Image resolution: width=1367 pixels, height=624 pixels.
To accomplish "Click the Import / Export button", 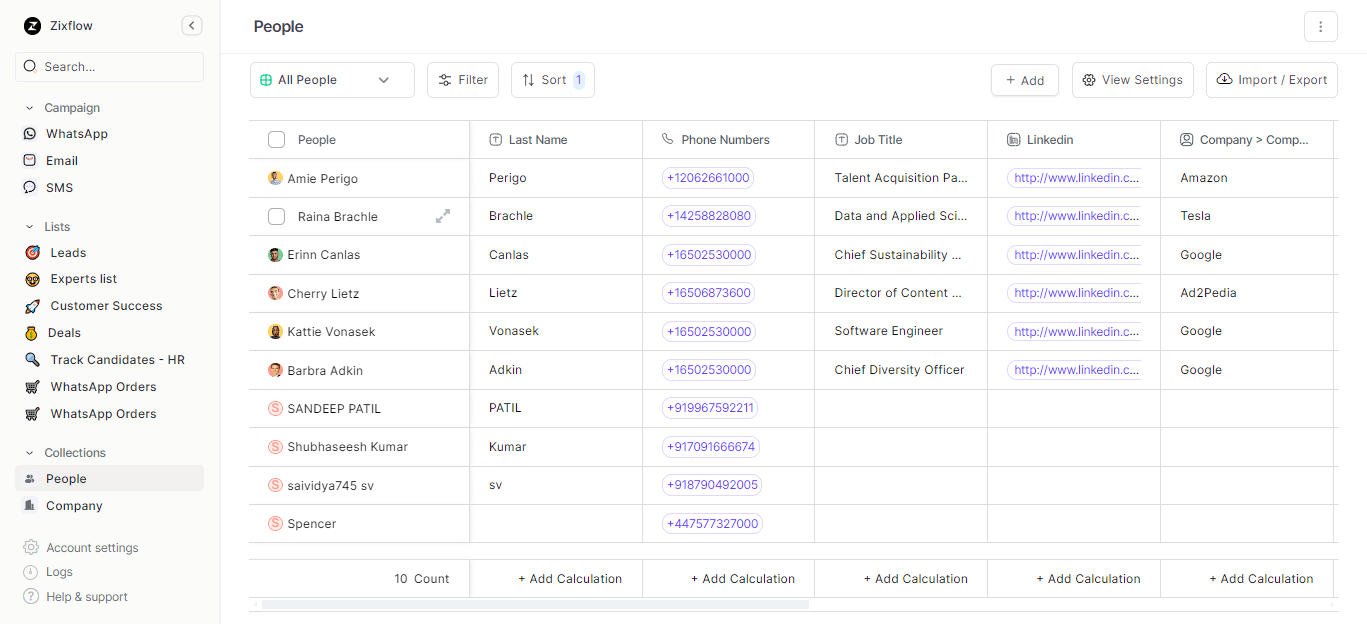I will pos(1271,80).
